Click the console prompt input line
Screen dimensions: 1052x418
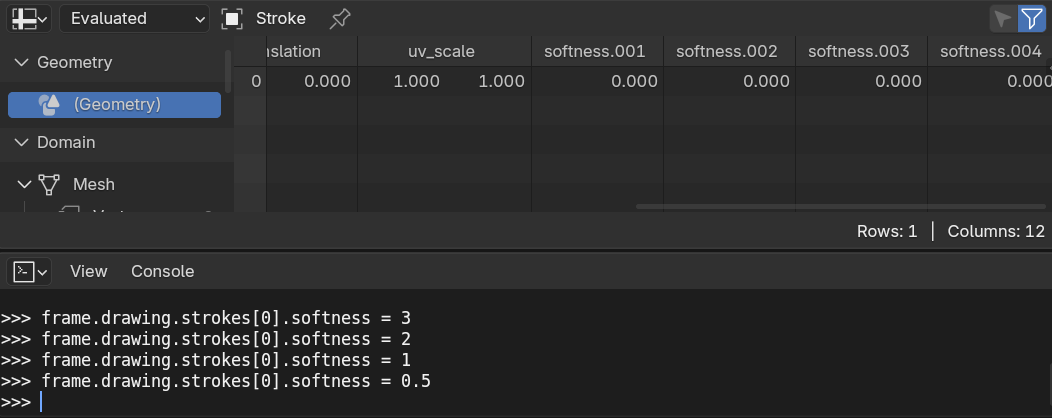[x=526, y=402]
